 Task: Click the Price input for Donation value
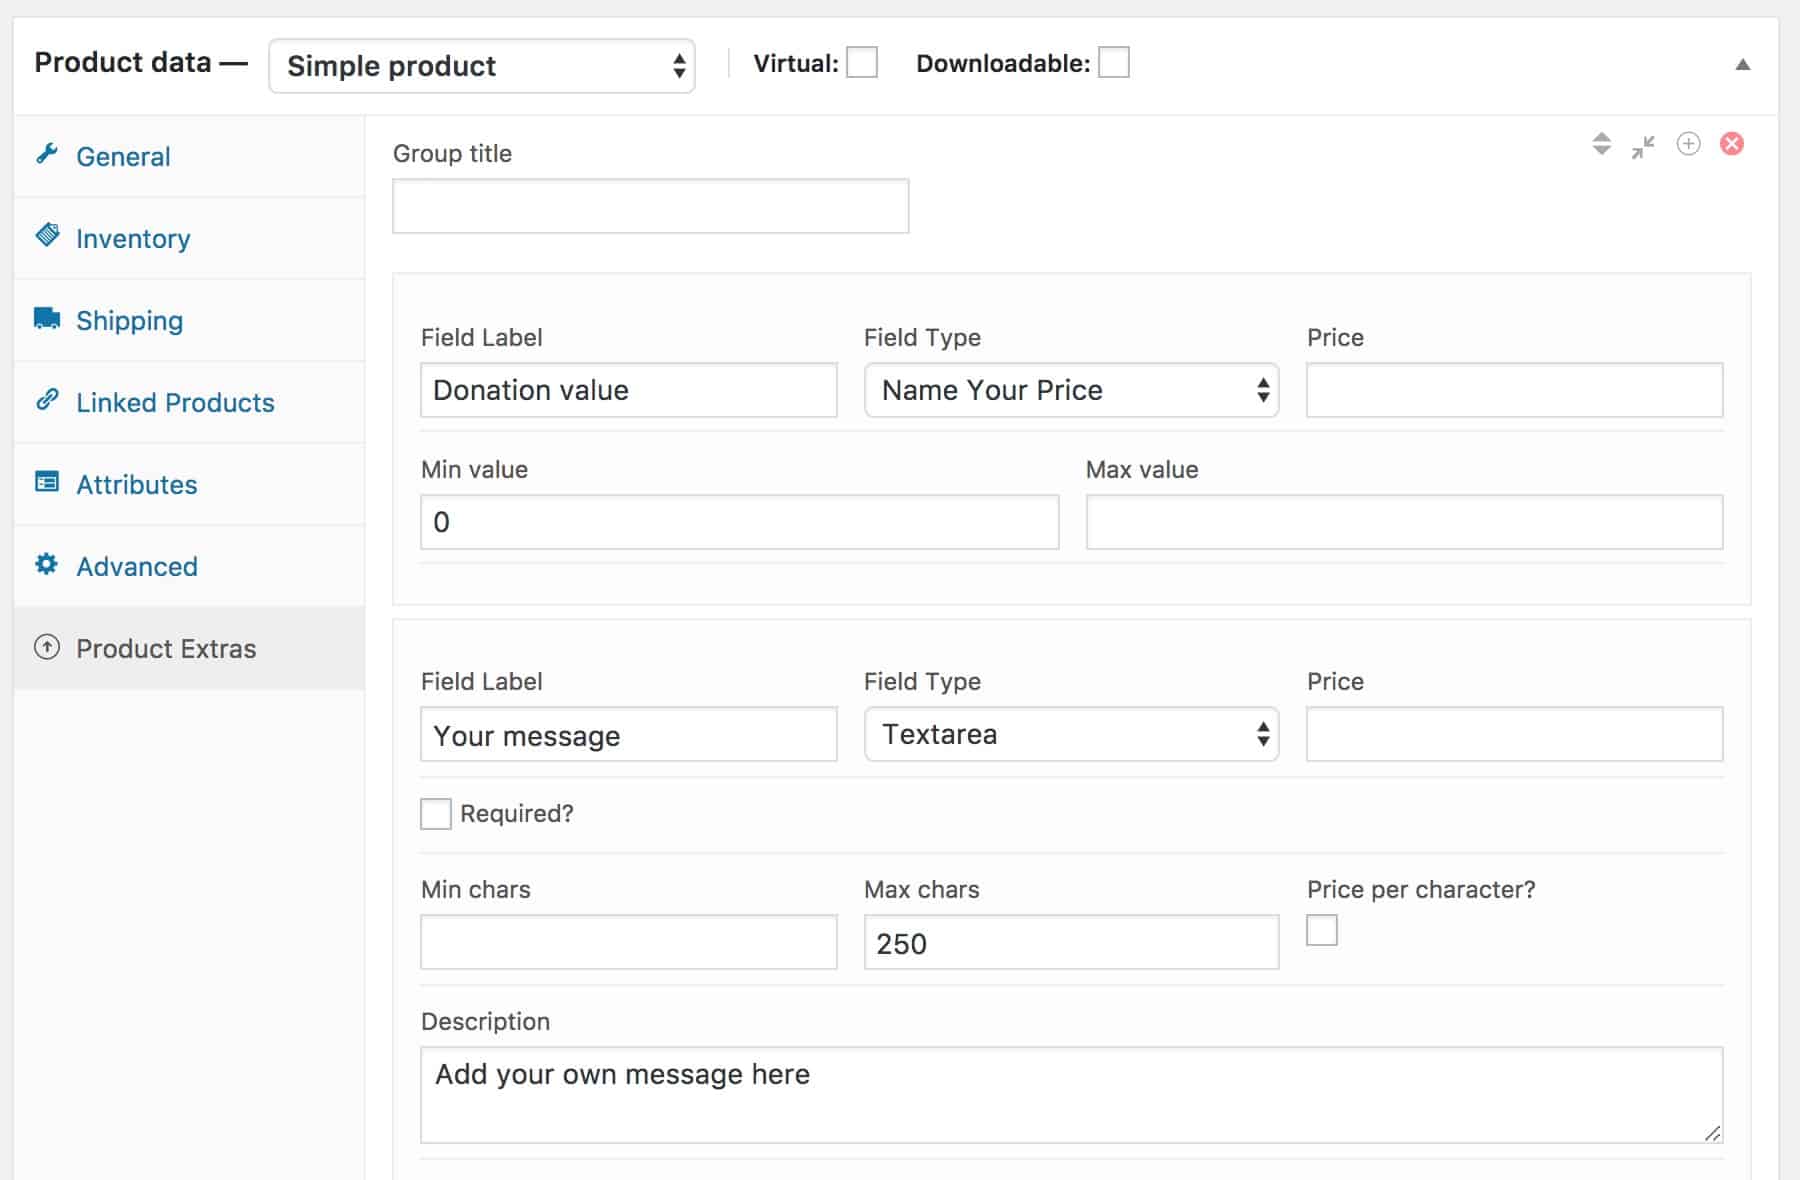(1515, 390)
